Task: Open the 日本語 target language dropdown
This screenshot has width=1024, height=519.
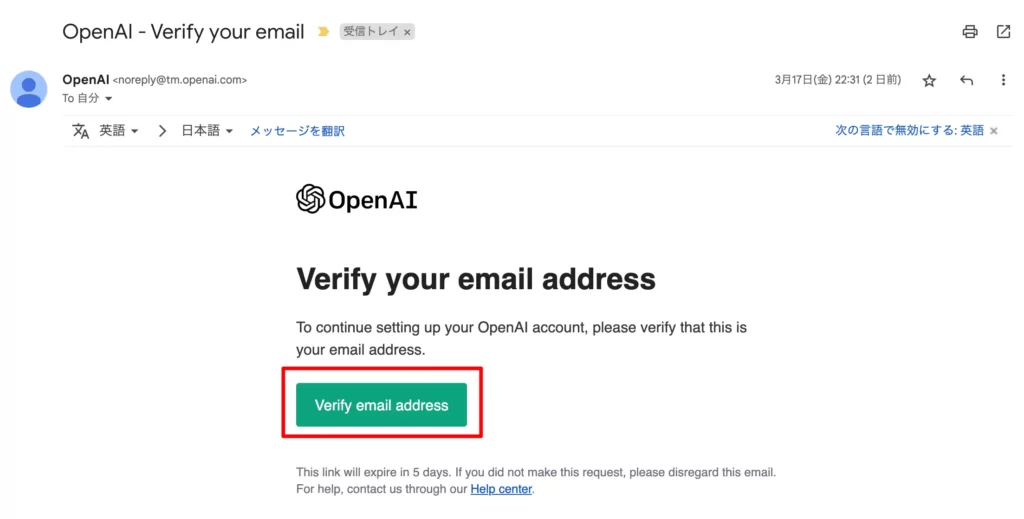Action: 207,131
